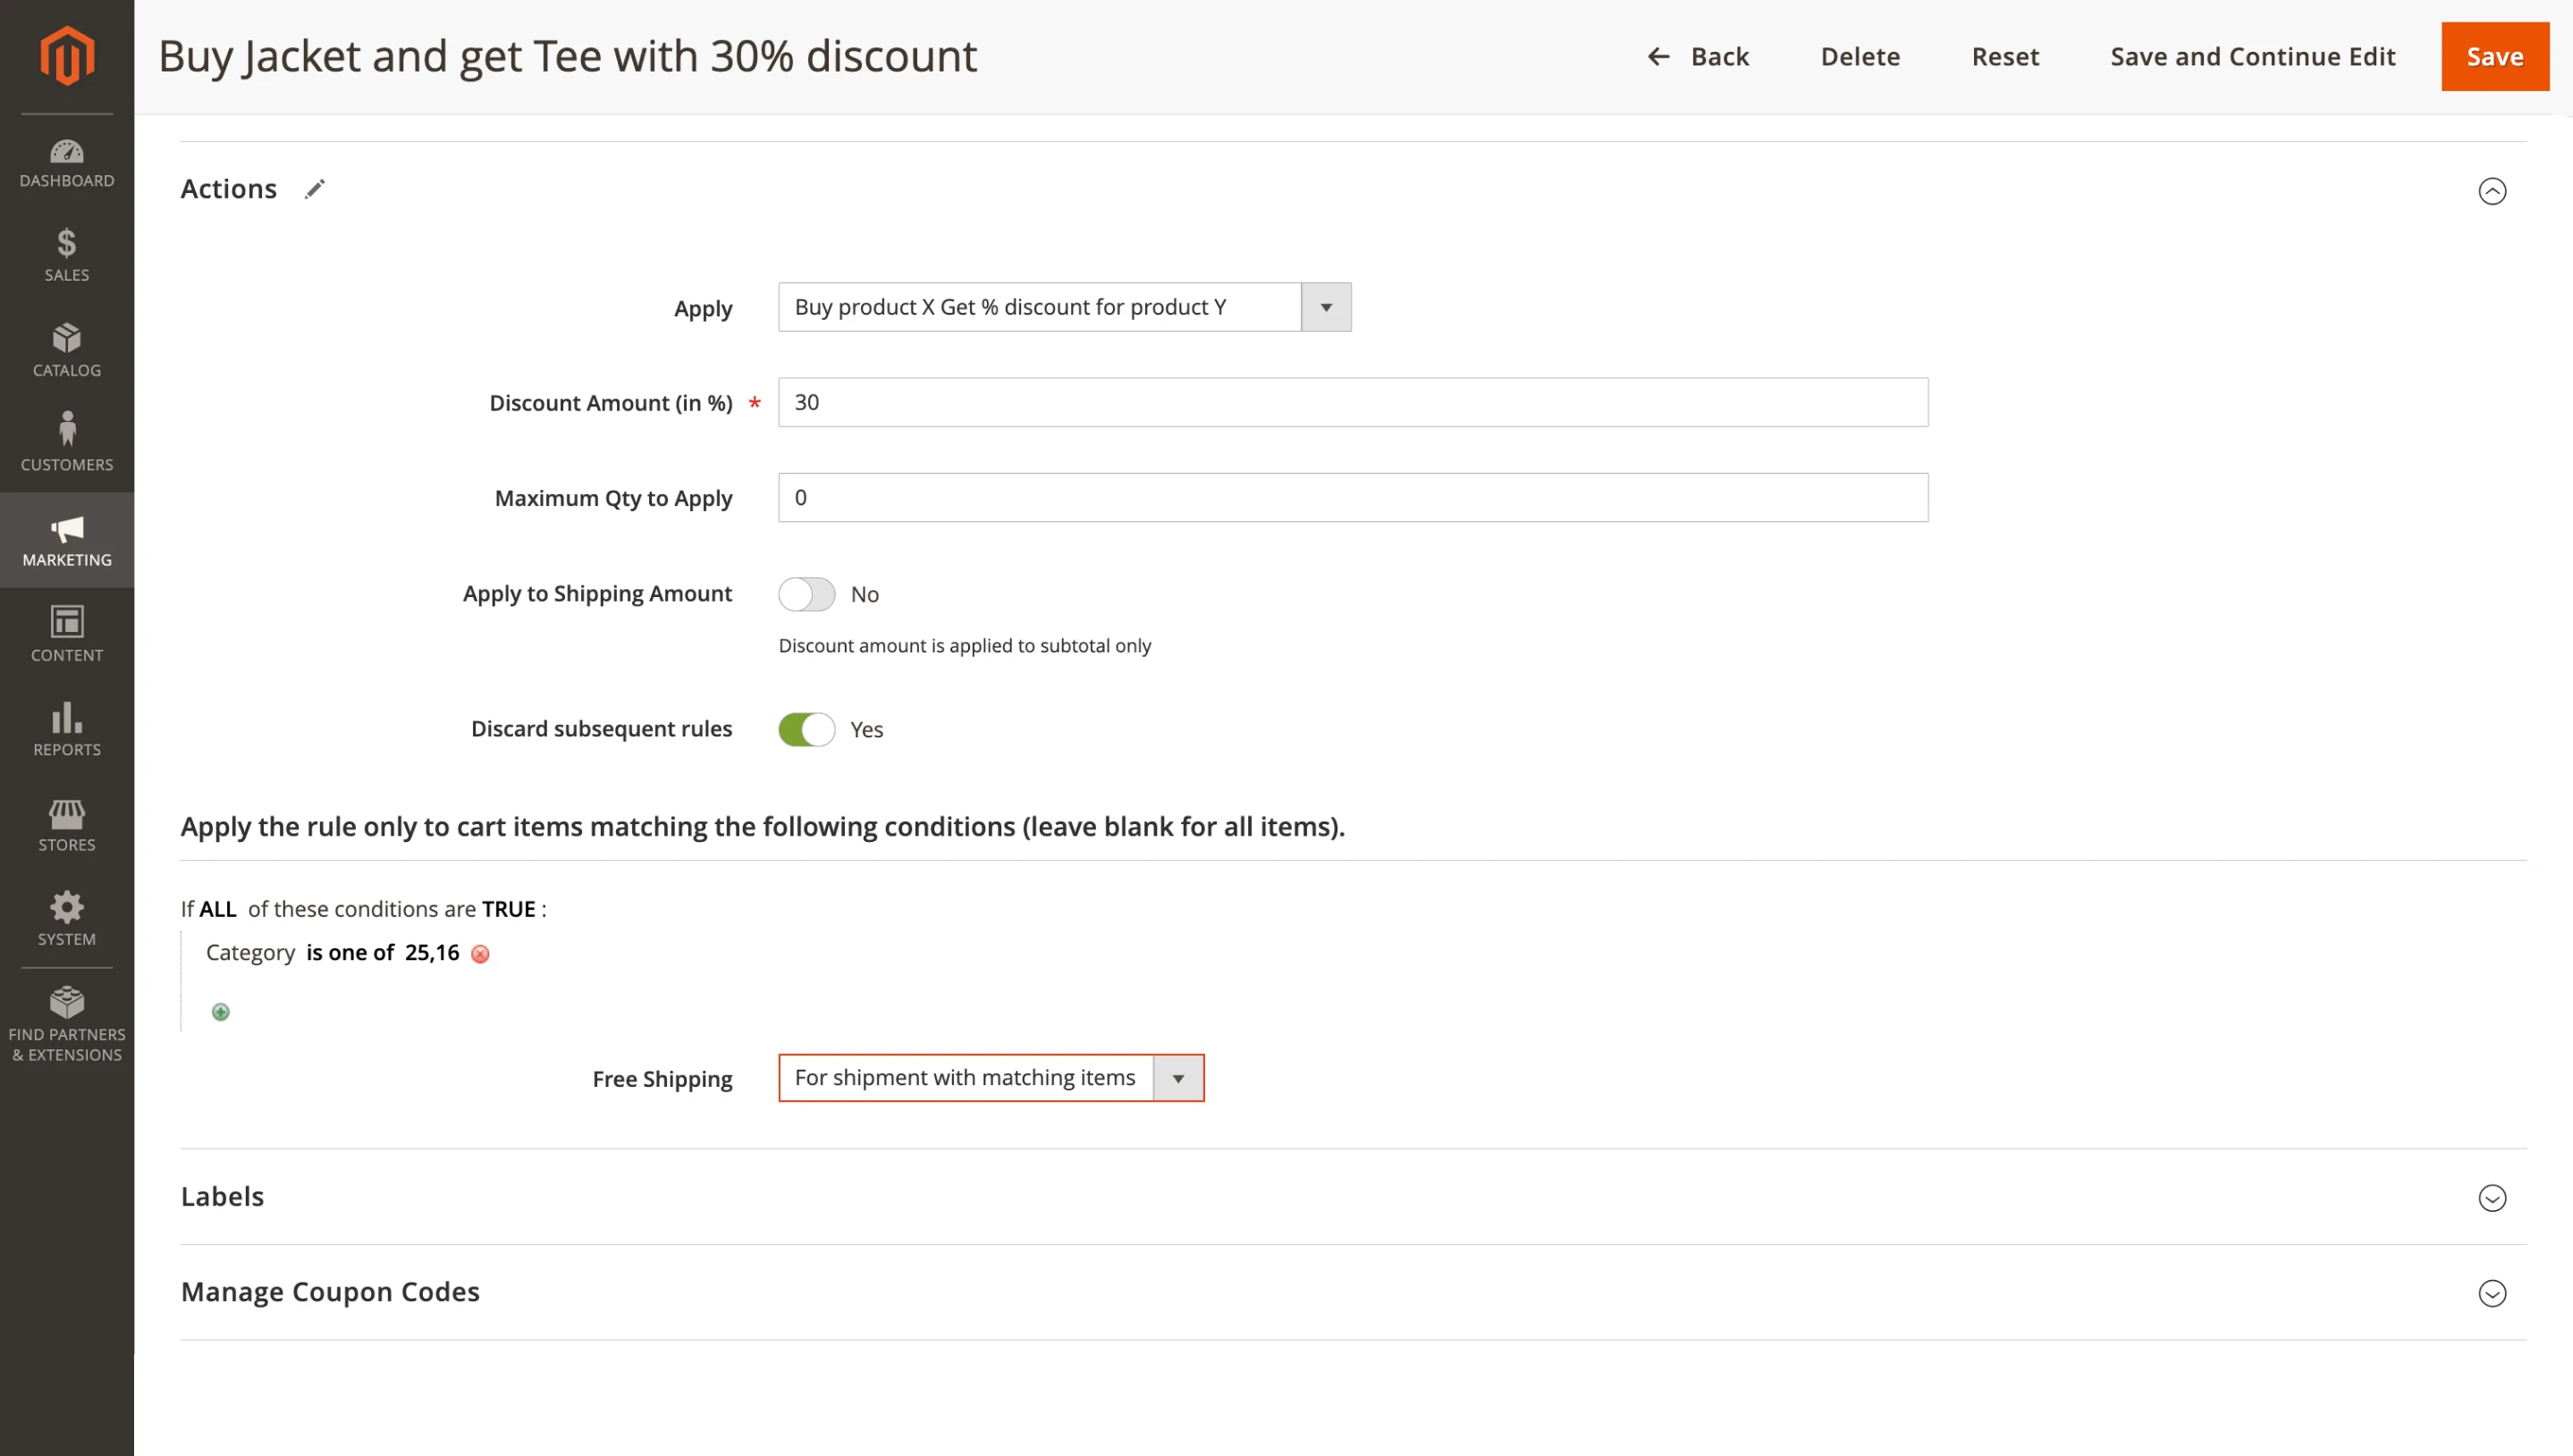Click the orange Save button
The width and height of the screenshot is (2573, 1456).
point(2494,57)
